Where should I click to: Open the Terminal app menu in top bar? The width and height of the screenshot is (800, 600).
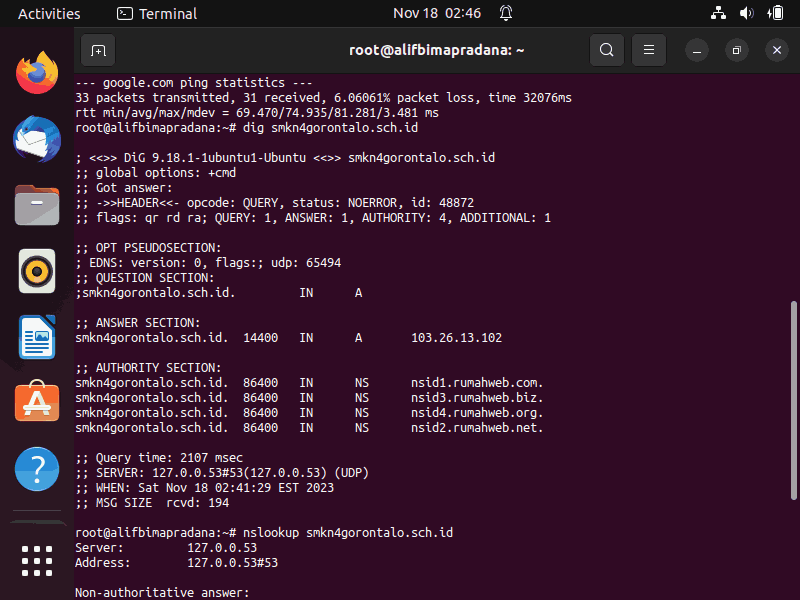pos(157,13)
